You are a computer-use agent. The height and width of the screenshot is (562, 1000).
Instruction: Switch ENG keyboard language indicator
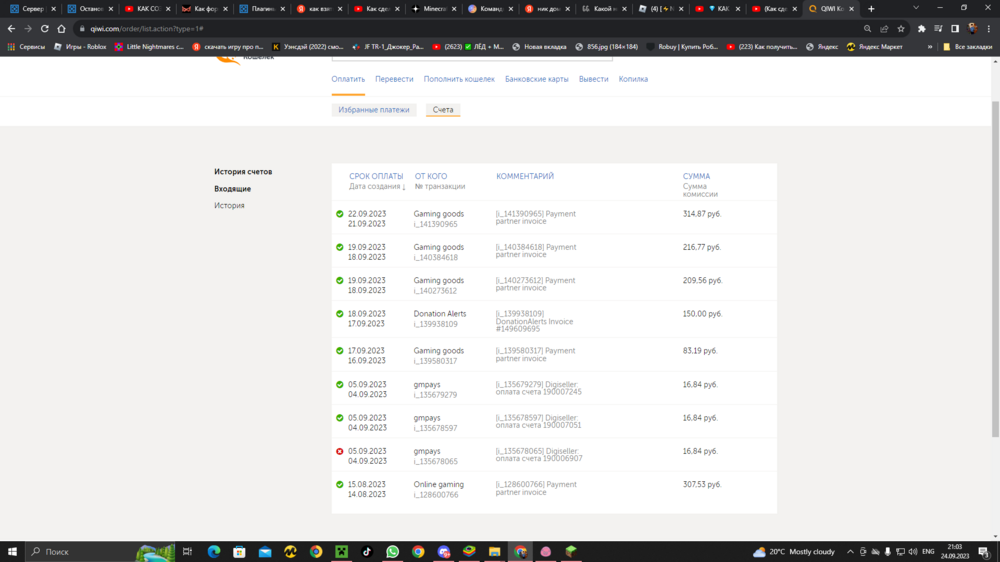pyautogui.click(x=928, y=552)
